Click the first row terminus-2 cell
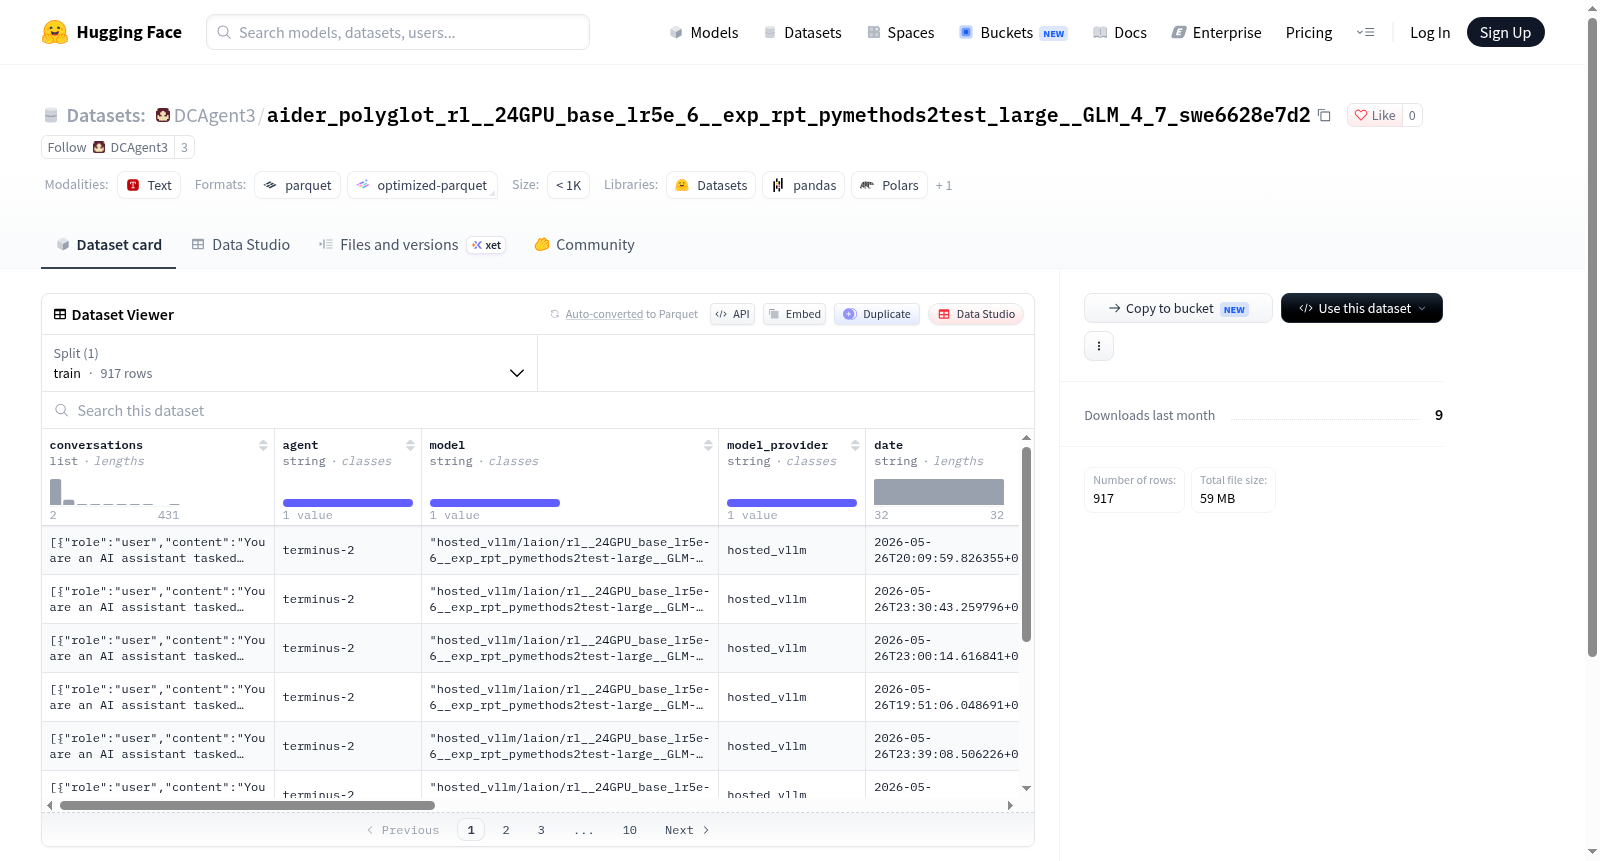 tap(348, 550)
